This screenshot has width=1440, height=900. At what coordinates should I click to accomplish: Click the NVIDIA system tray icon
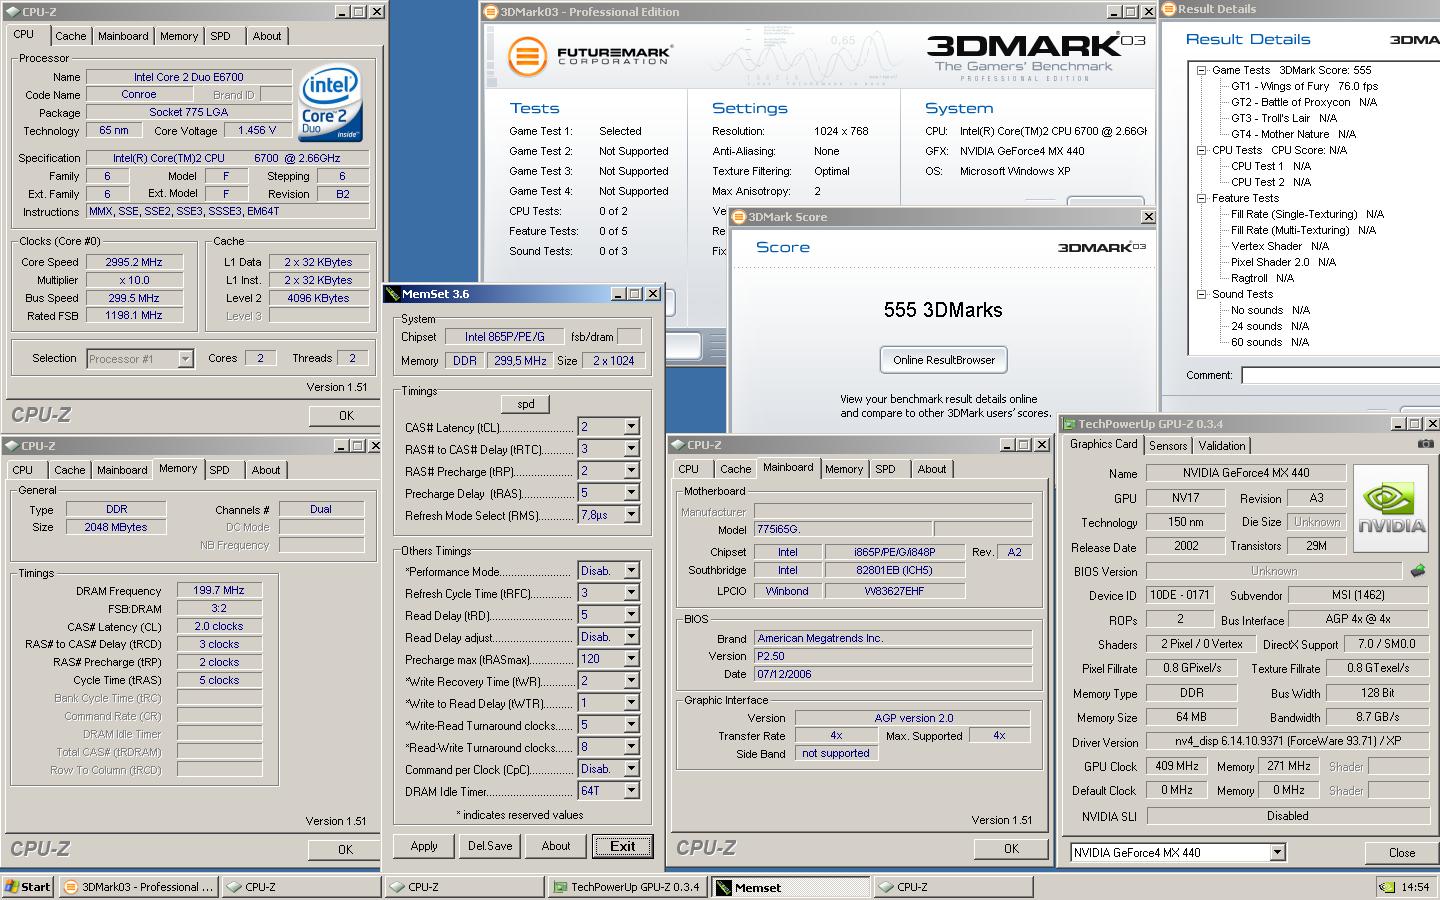[1387, 886]
